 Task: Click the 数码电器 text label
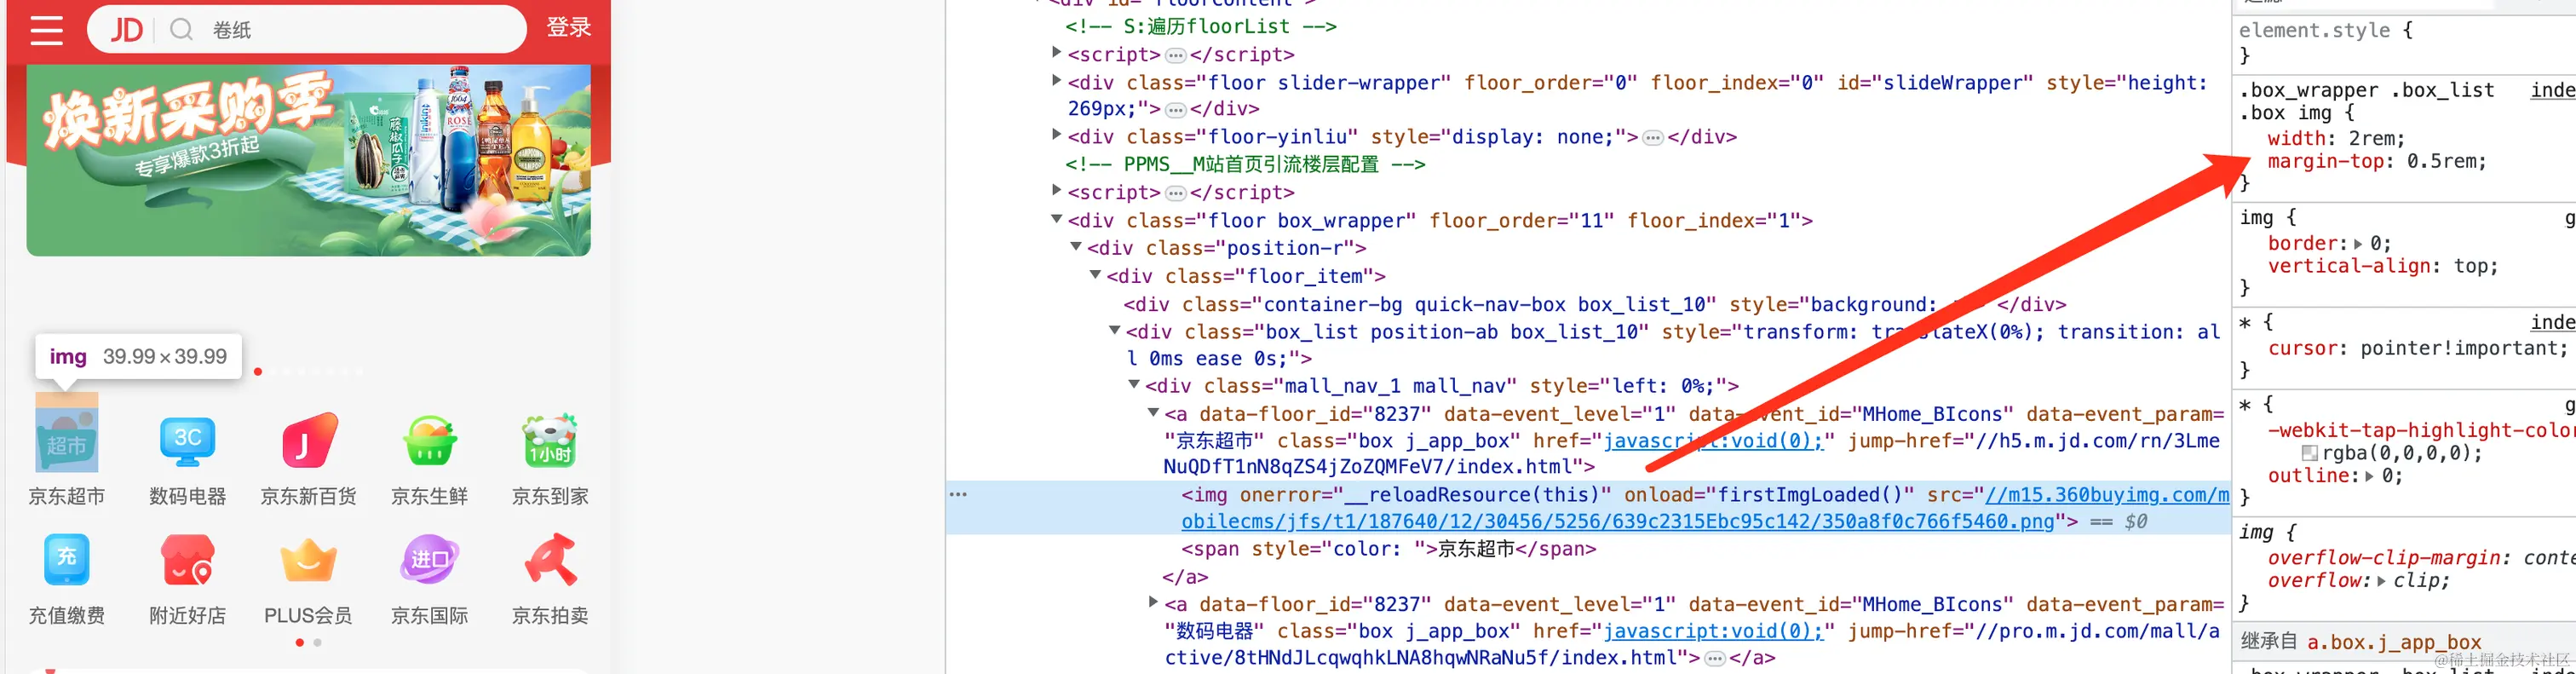pos(188,496)
